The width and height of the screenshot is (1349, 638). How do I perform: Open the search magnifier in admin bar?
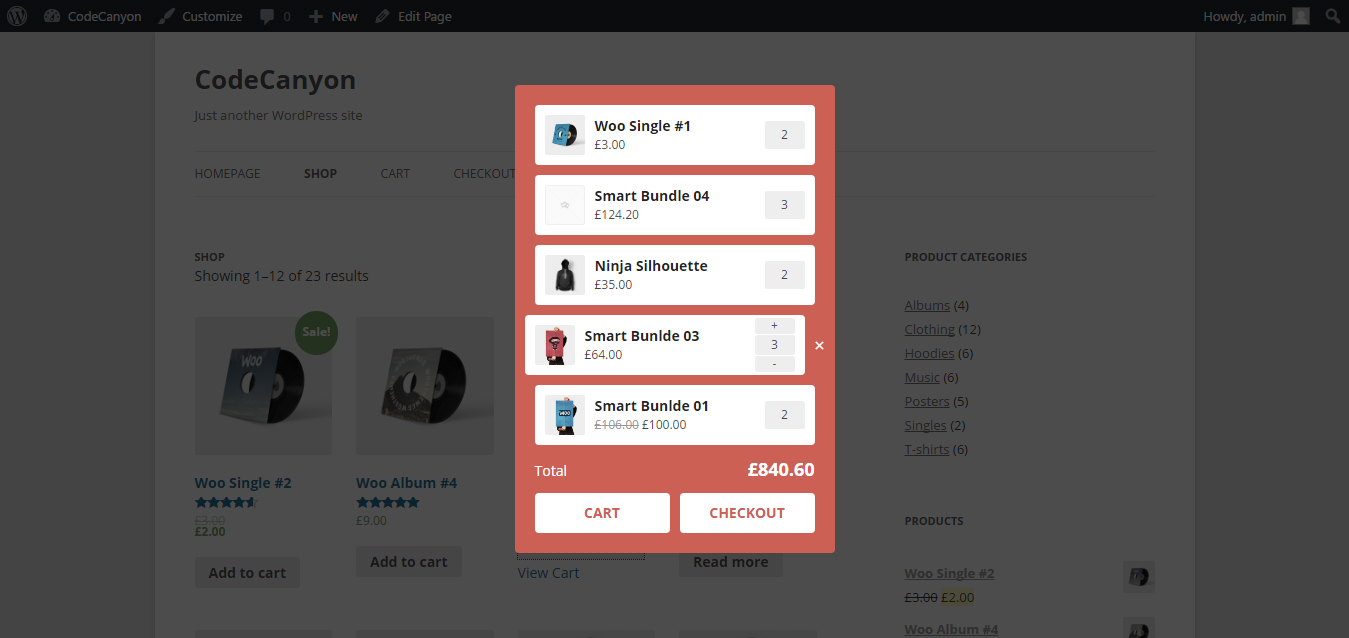pyautogui.click(x=1332, y=16)
